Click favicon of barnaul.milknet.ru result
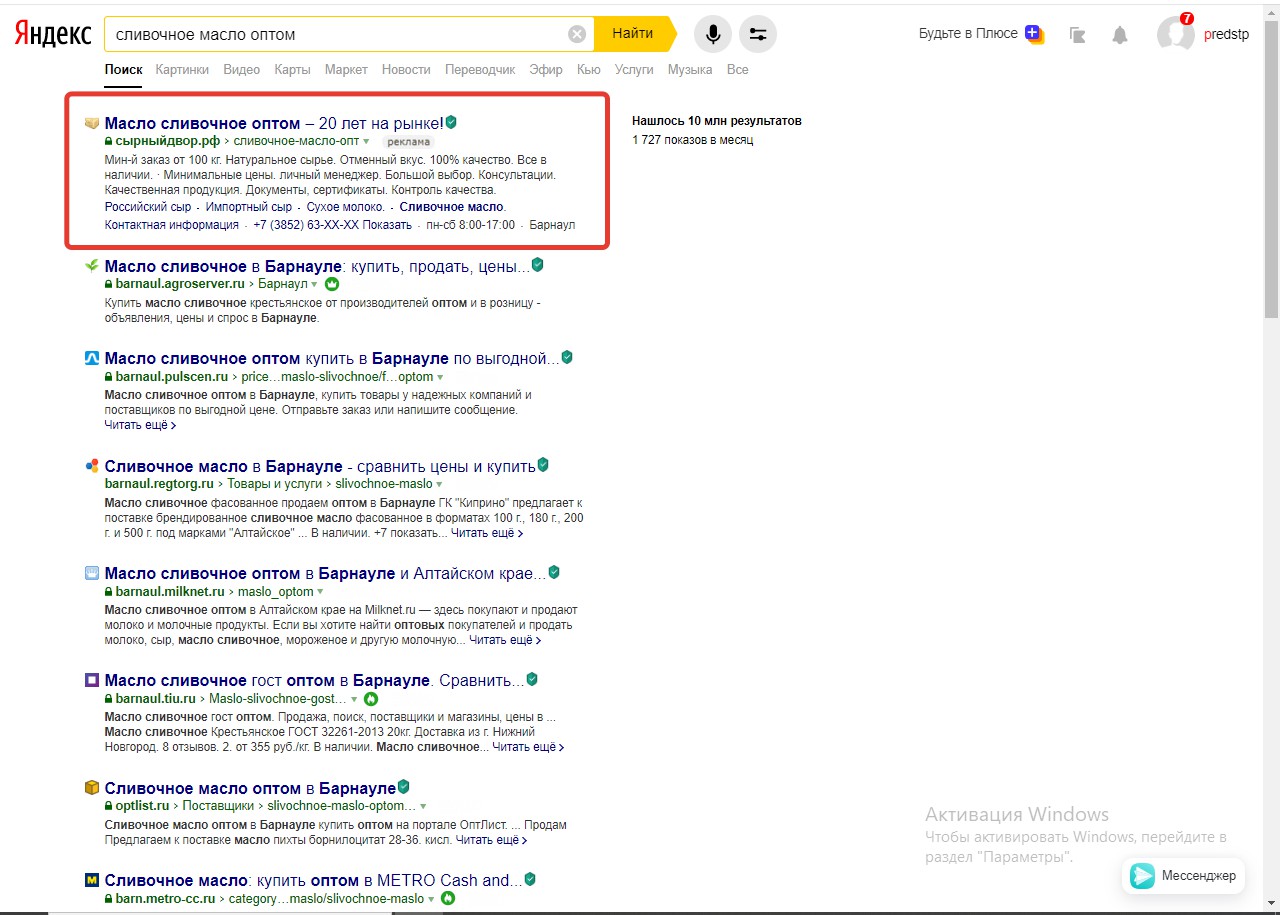Screen dimensions: 1280x915 tap(92, 573)
